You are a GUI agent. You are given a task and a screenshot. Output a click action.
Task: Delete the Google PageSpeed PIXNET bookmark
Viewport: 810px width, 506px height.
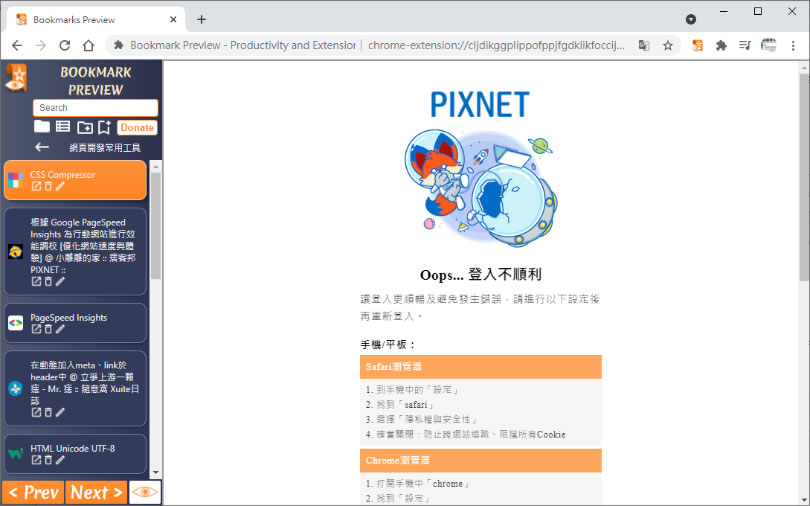48,281
